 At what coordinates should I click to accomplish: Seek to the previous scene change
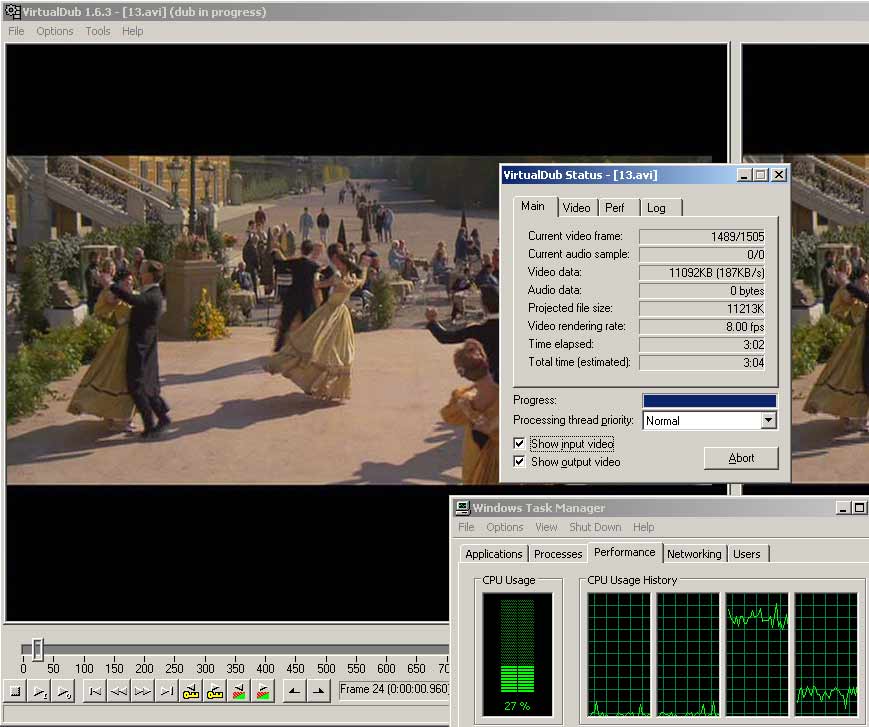pos(239,691)
